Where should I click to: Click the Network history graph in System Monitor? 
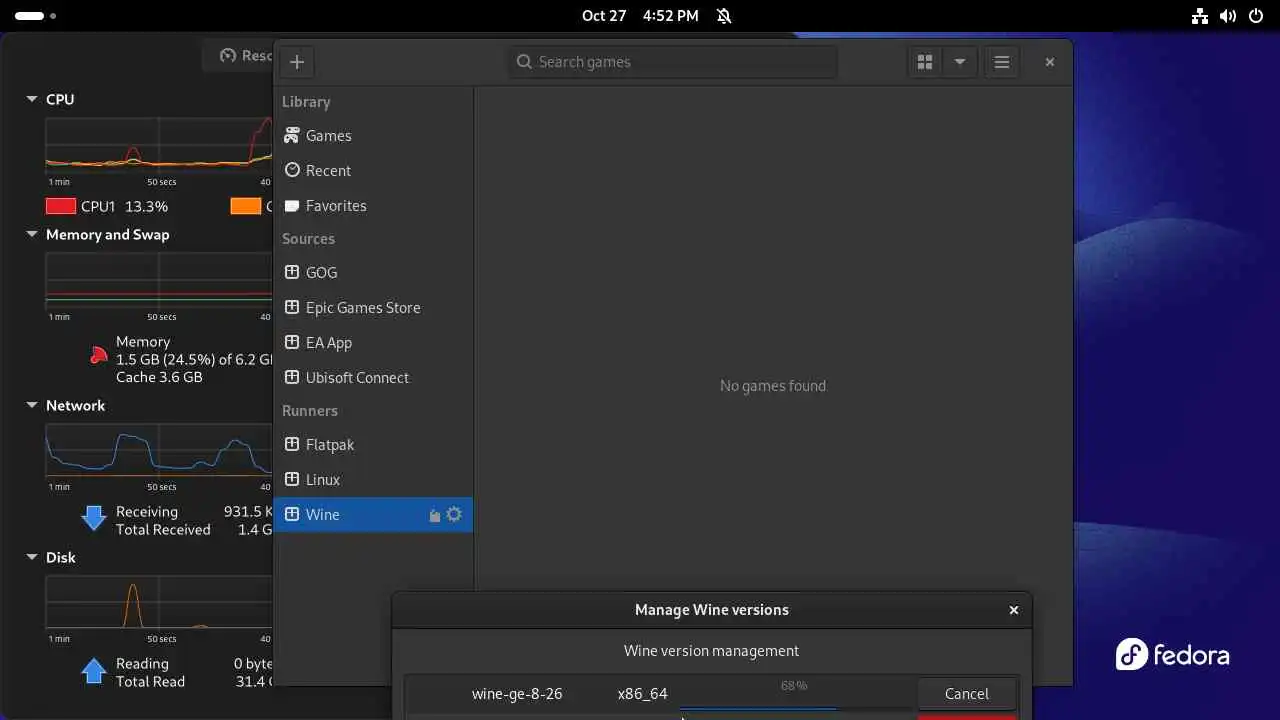(159, 450)
